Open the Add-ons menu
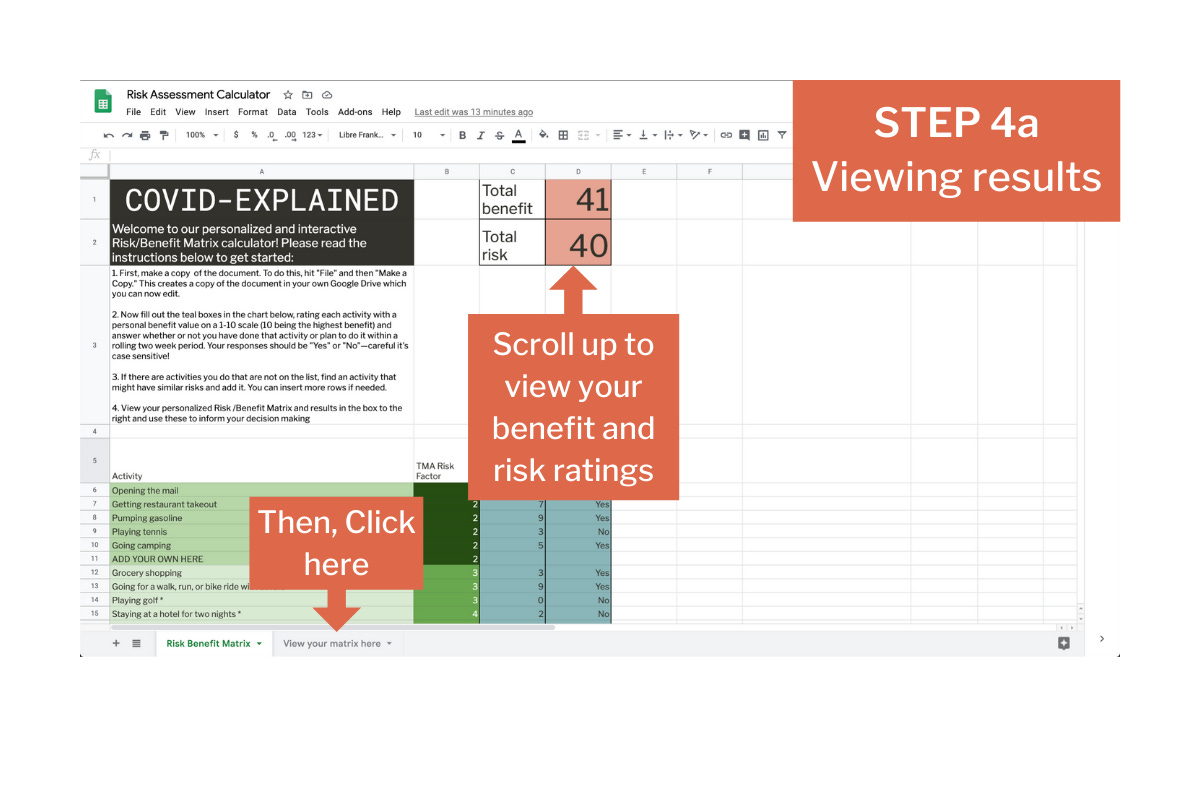 click(355, 112)
